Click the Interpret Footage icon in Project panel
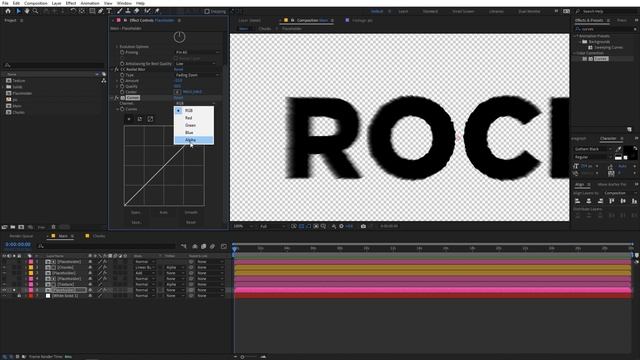The height and width of the screenshot is (360, 640). pyautogui.click(x=4, y=227)
